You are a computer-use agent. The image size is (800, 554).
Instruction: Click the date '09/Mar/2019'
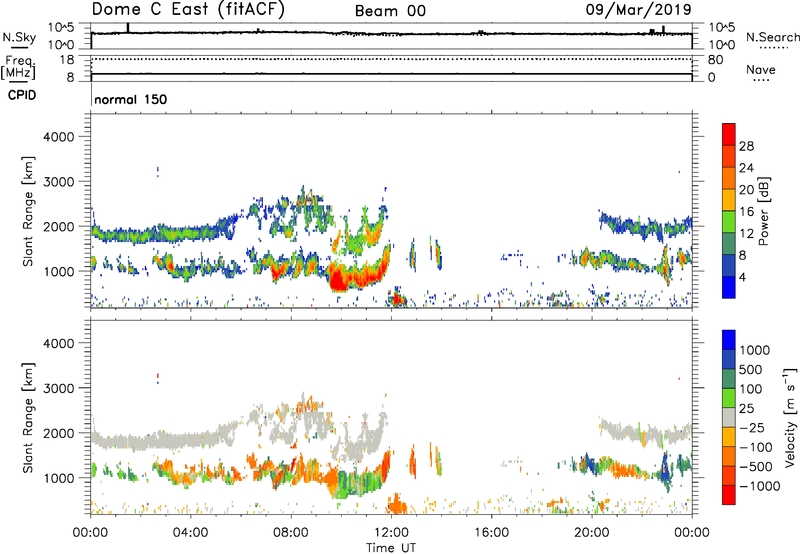pos(638,9)
